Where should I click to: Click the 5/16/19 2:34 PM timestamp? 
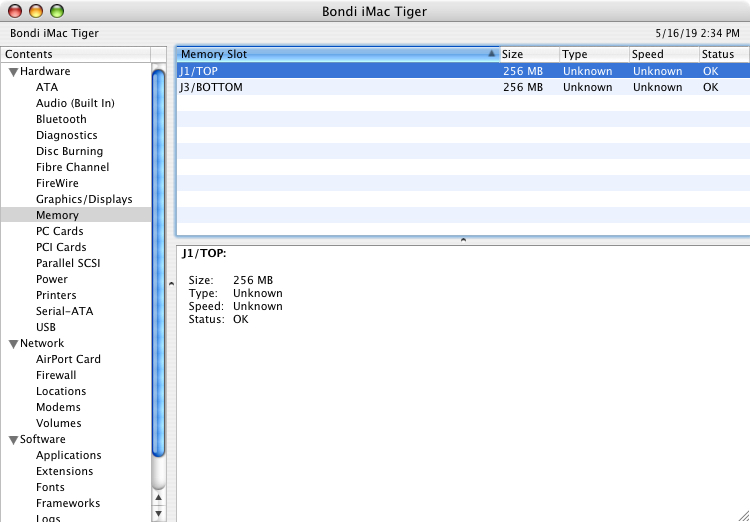(x=697, y=33)
